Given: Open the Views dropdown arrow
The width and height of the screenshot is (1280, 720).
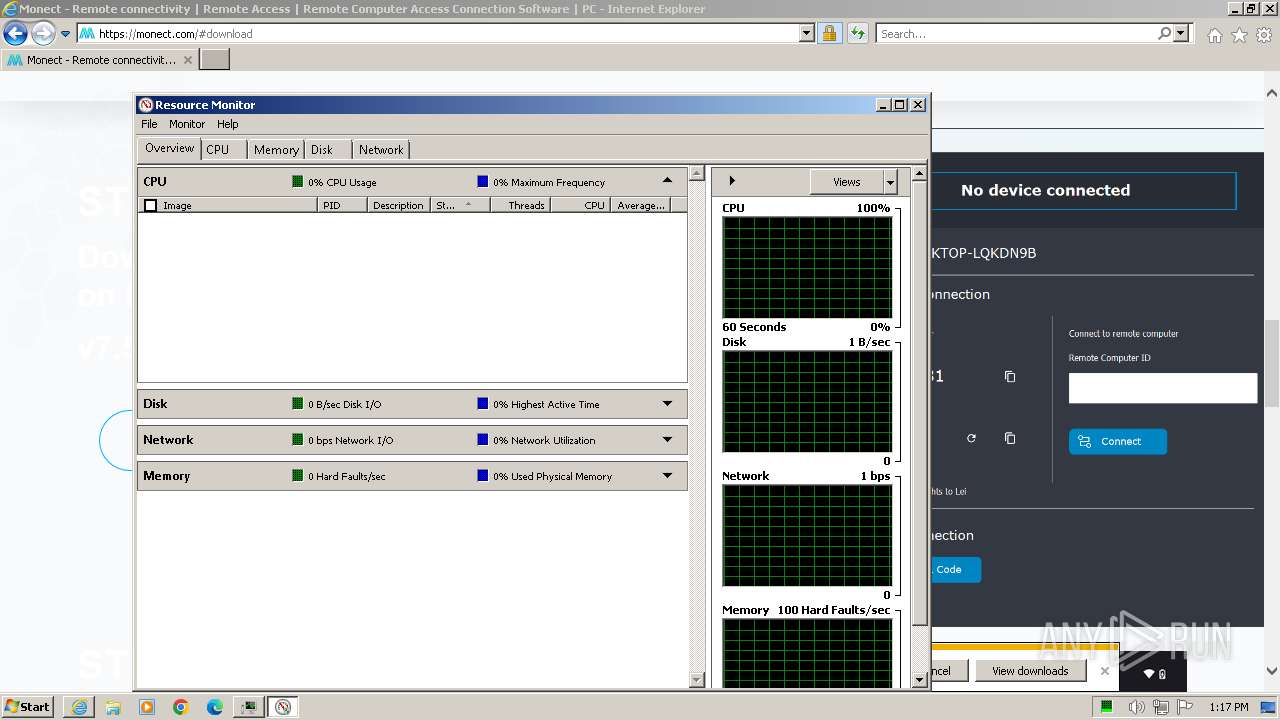Looking at the screenshot, I should click(x=890, y=182).
